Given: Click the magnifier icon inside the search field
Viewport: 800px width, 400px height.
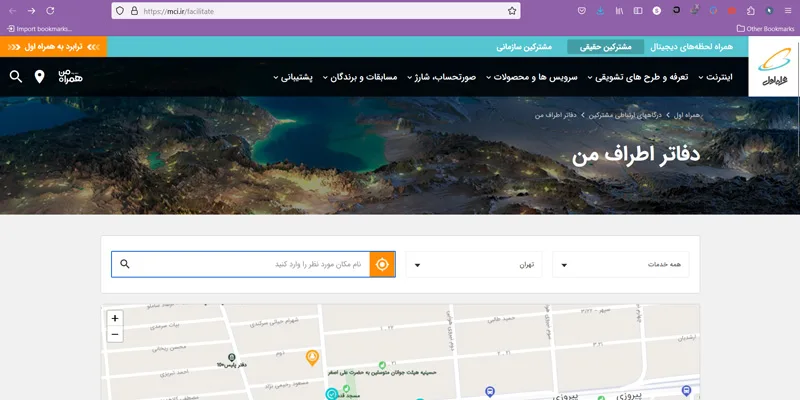Looking at the screenshot, I should [x=124, y=264].
